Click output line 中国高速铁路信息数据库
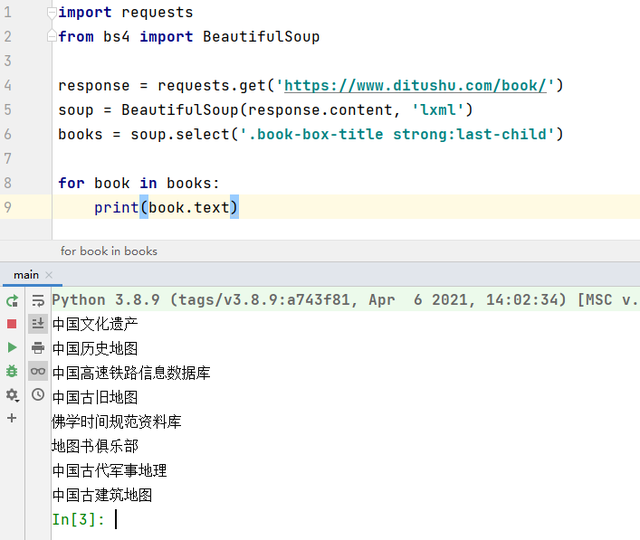The width and height of the screenshot is (640, 540). tap(131, 373)
